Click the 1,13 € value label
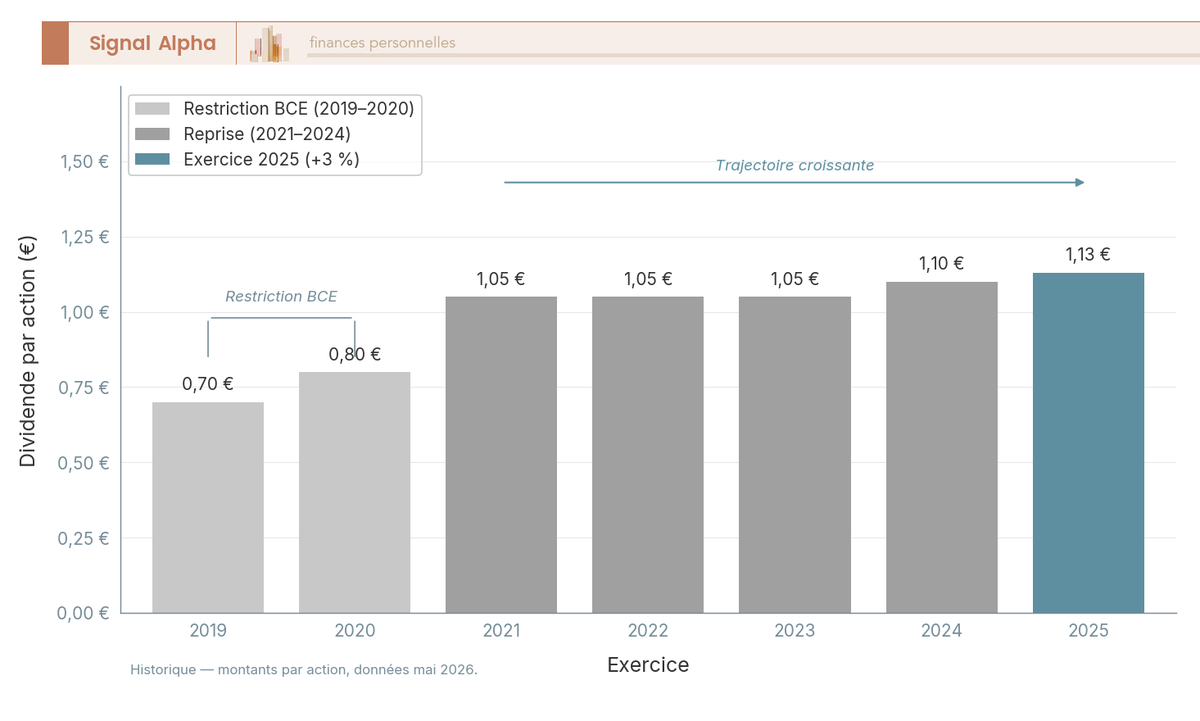 click(x=1088, y=254)
